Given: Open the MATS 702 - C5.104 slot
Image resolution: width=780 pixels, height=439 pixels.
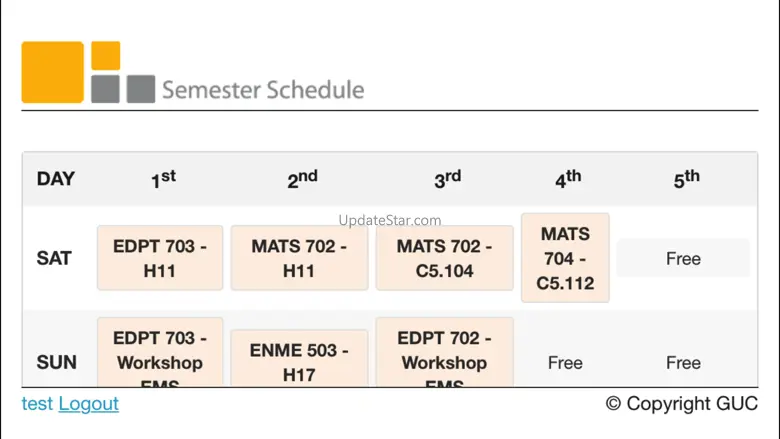Looking at the screenshot, I should tap(444, 258).
